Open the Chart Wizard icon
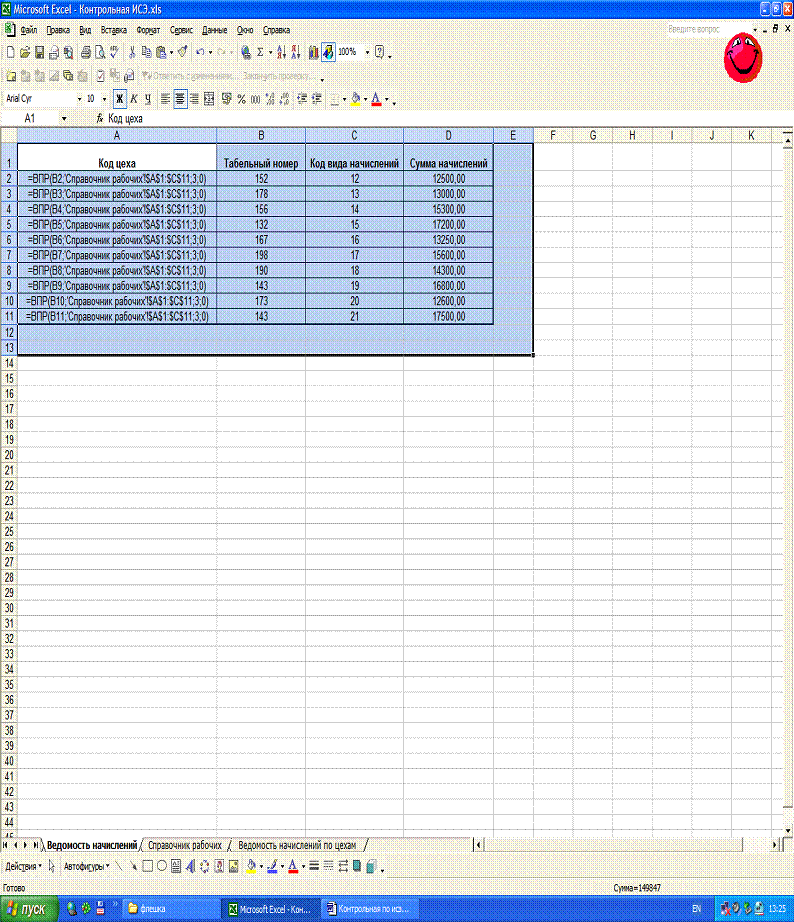 tap(313, 52)
